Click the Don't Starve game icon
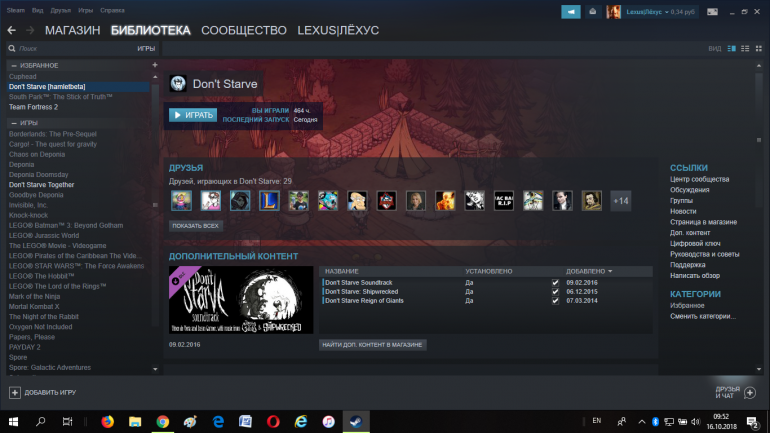Image resolution: width=770 pixels, height=433 pixels. point(178,83)
